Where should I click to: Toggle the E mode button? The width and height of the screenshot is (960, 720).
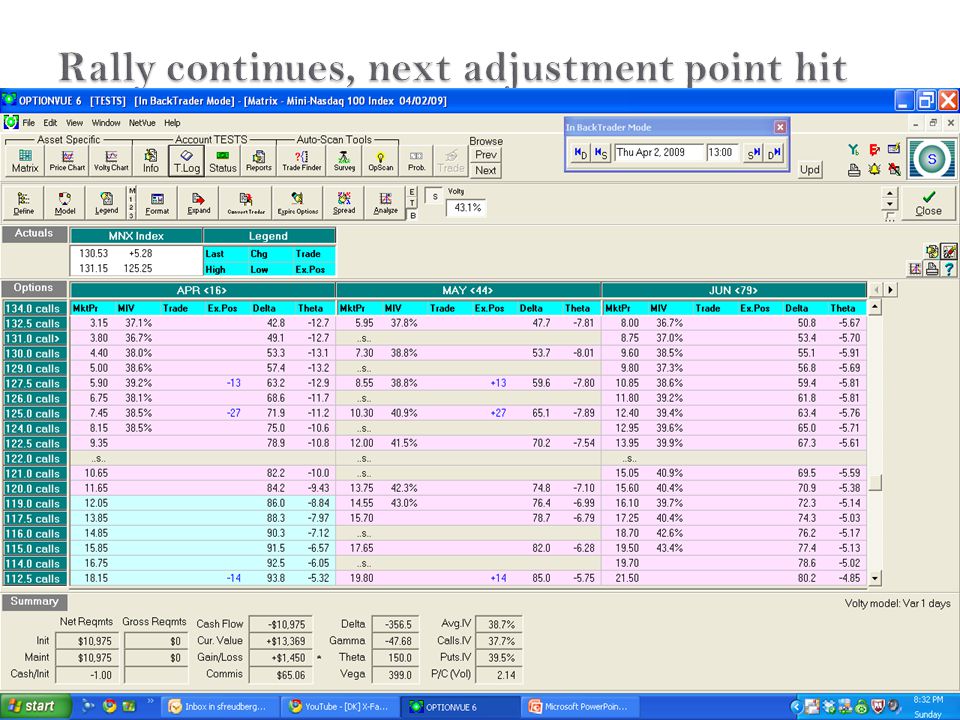tap(412, 192)
